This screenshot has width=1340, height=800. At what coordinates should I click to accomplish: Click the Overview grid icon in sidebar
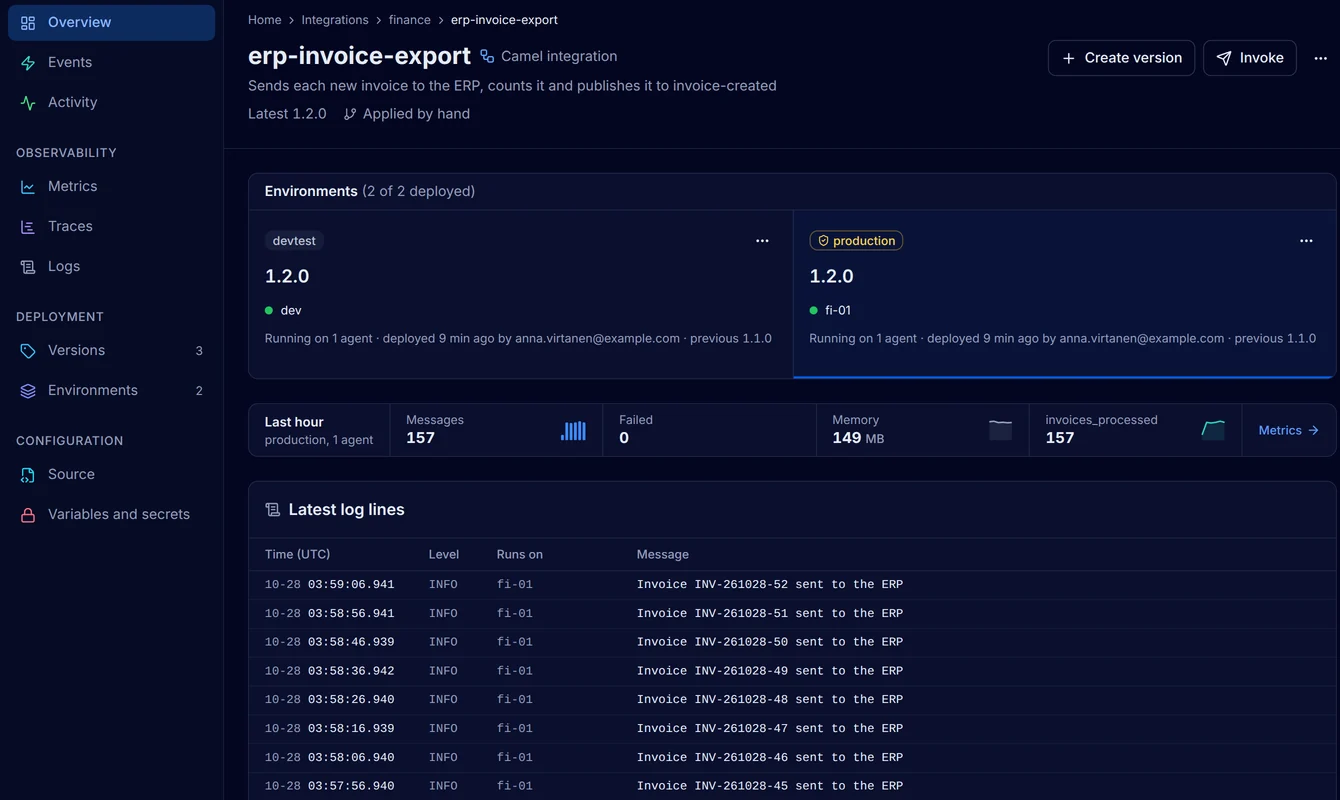click(28, 22)
